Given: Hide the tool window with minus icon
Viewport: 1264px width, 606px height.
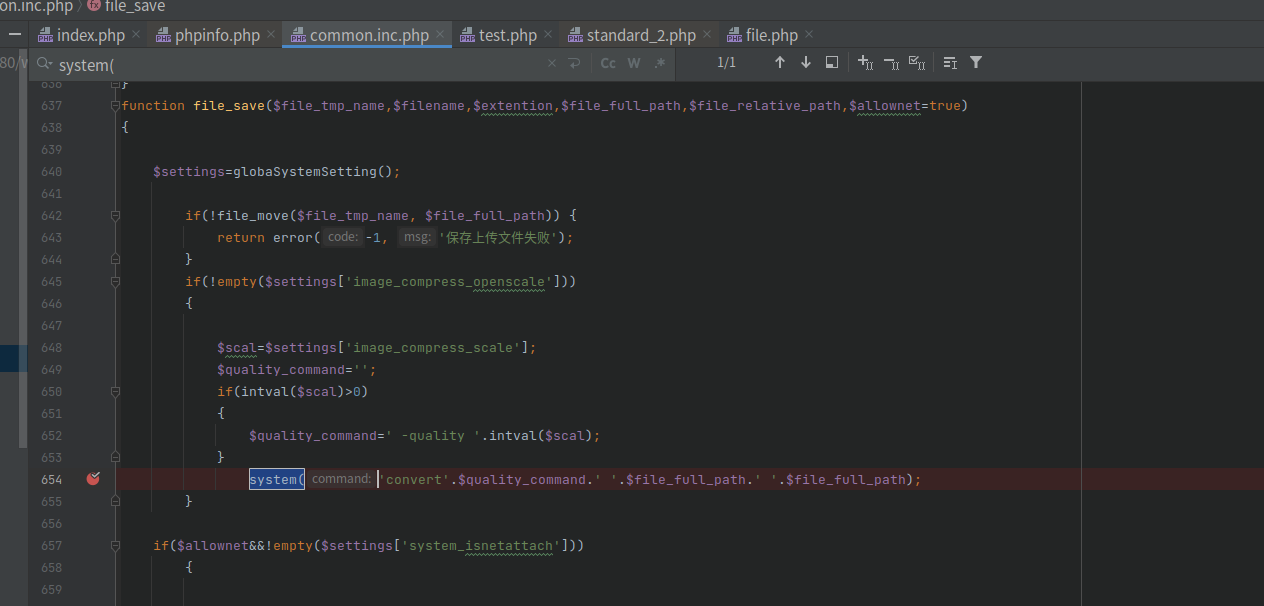Looking at the screenshot, I should click(14, 35).
